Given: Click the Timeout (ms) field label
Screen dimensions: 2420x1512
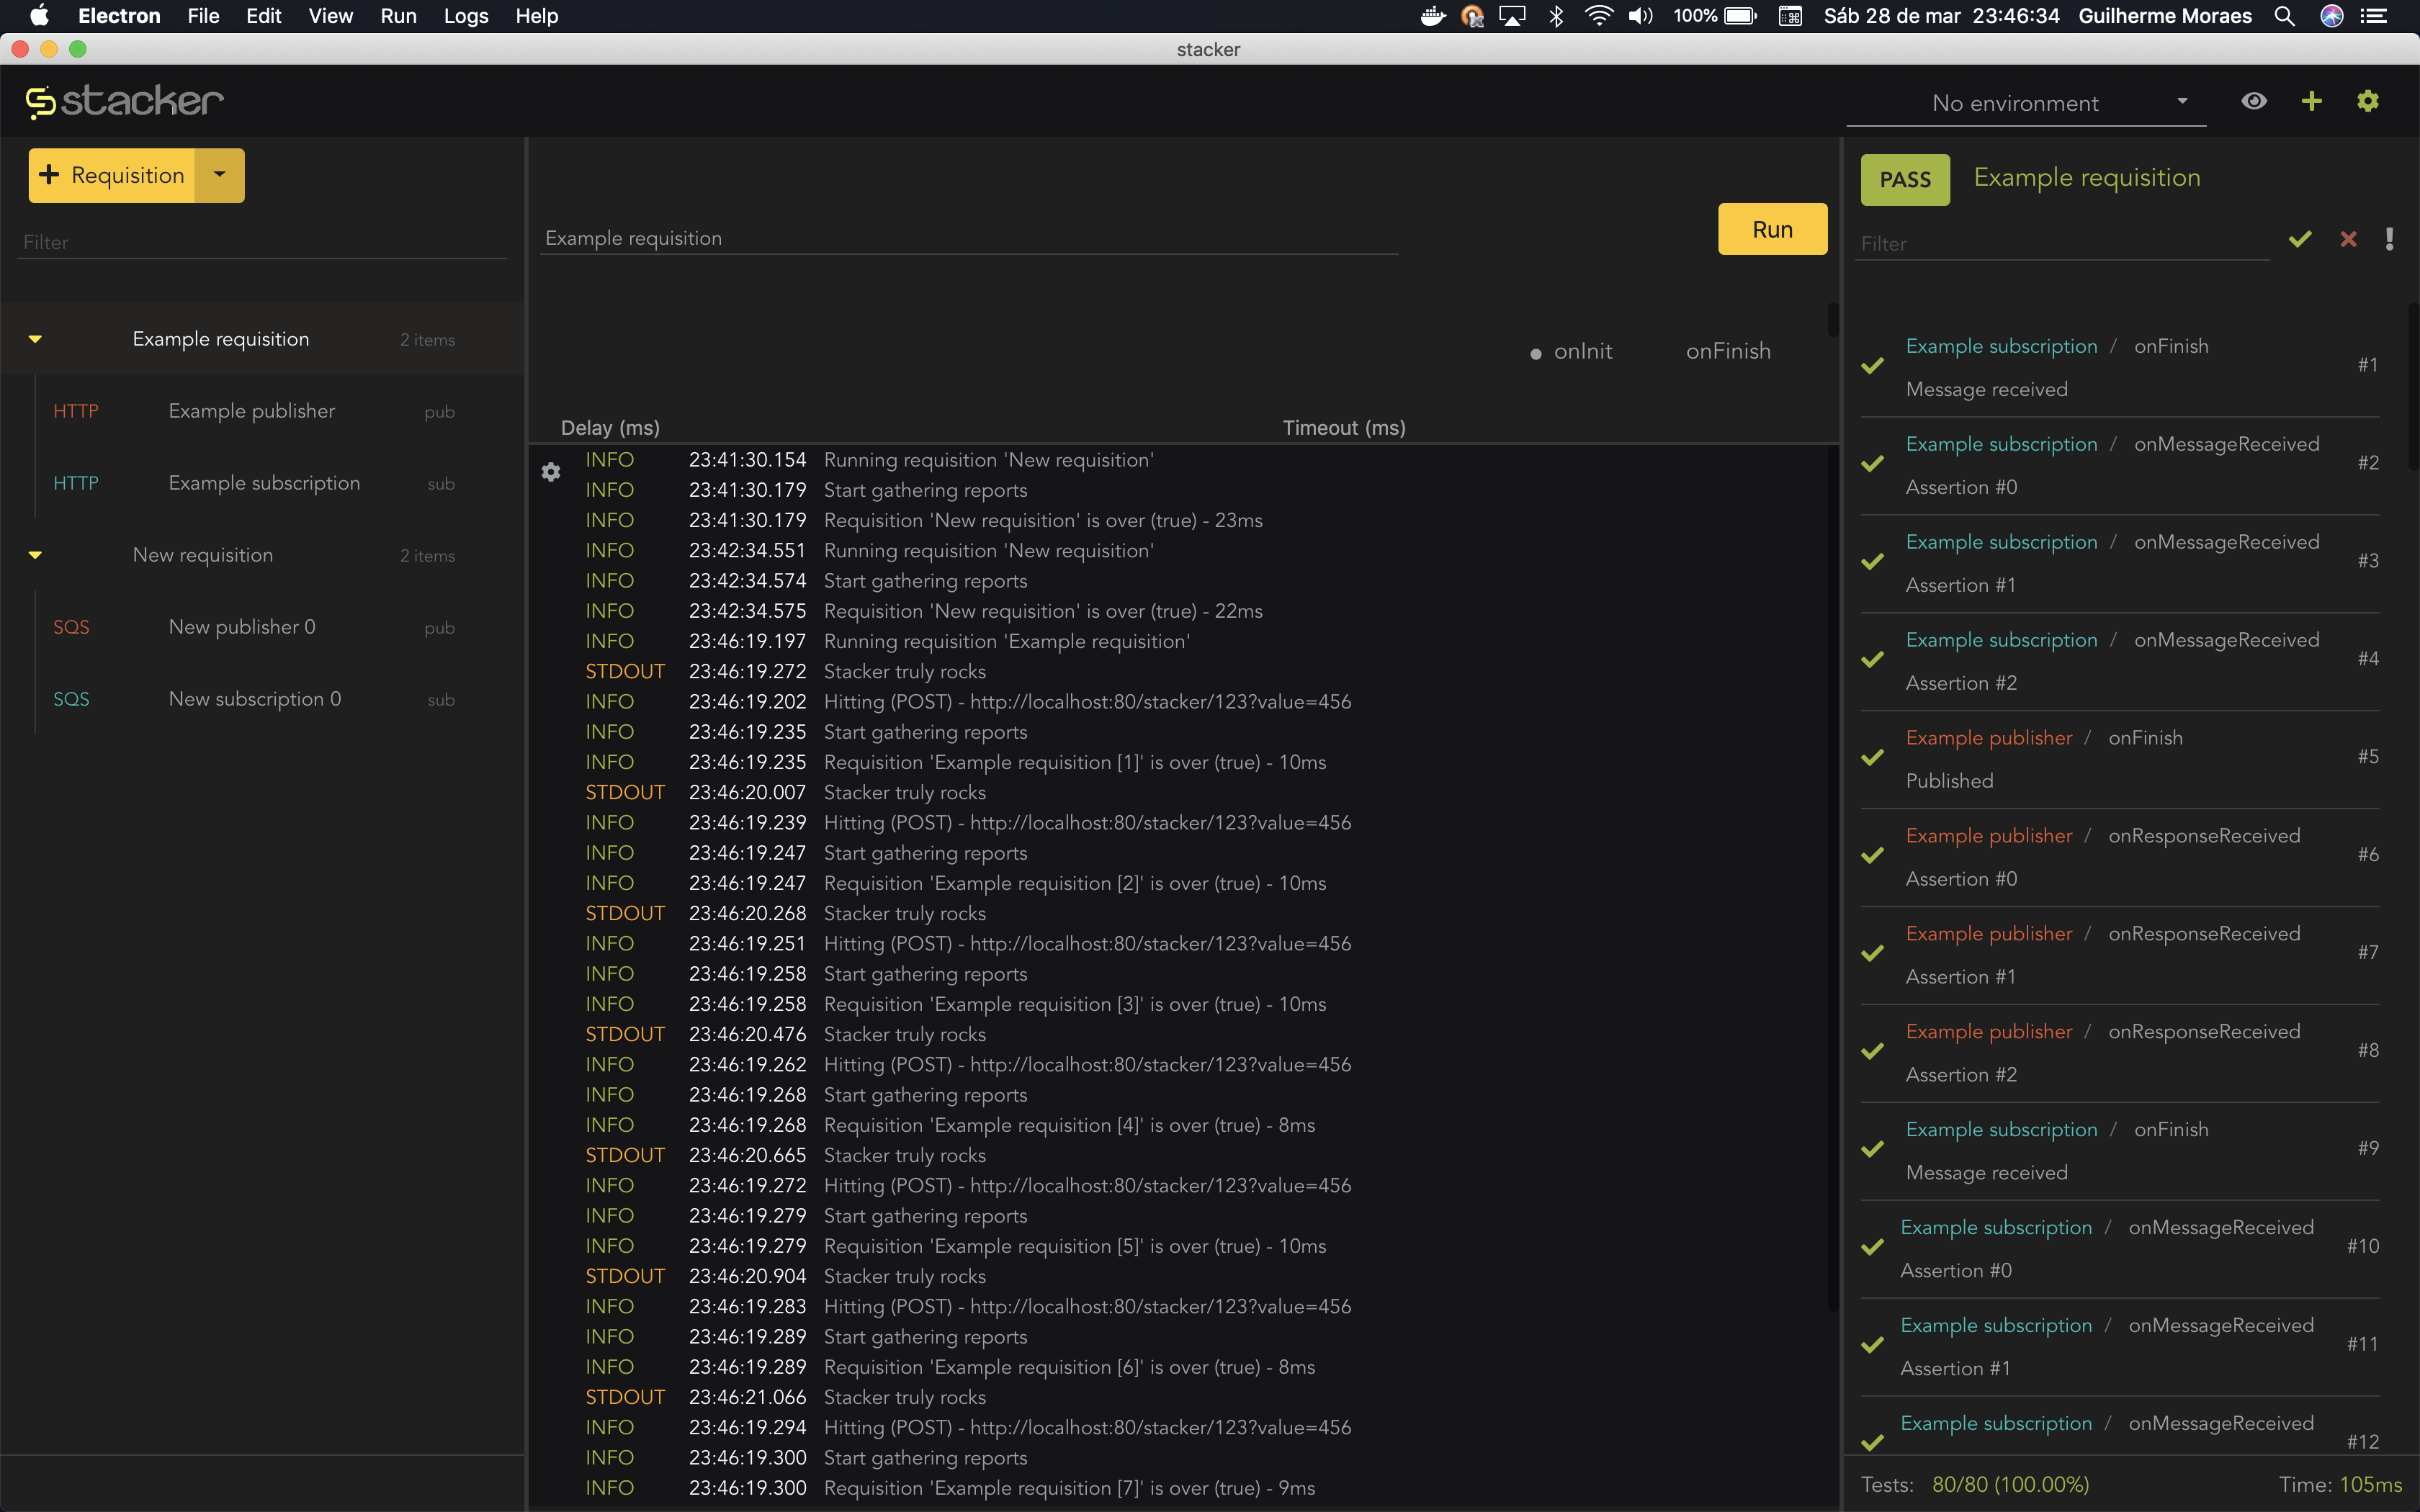Looking at the screenshot, I should 1344,428.
